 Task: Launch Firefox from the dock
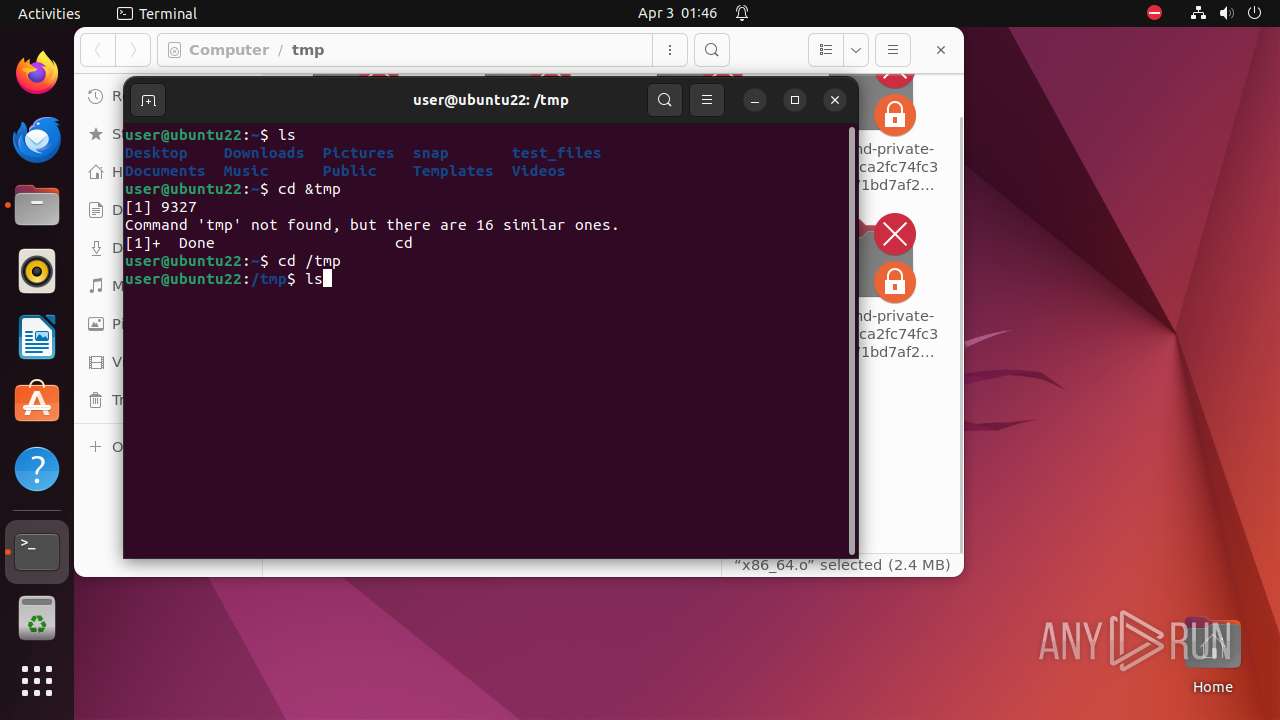click(x=37, y=73)
